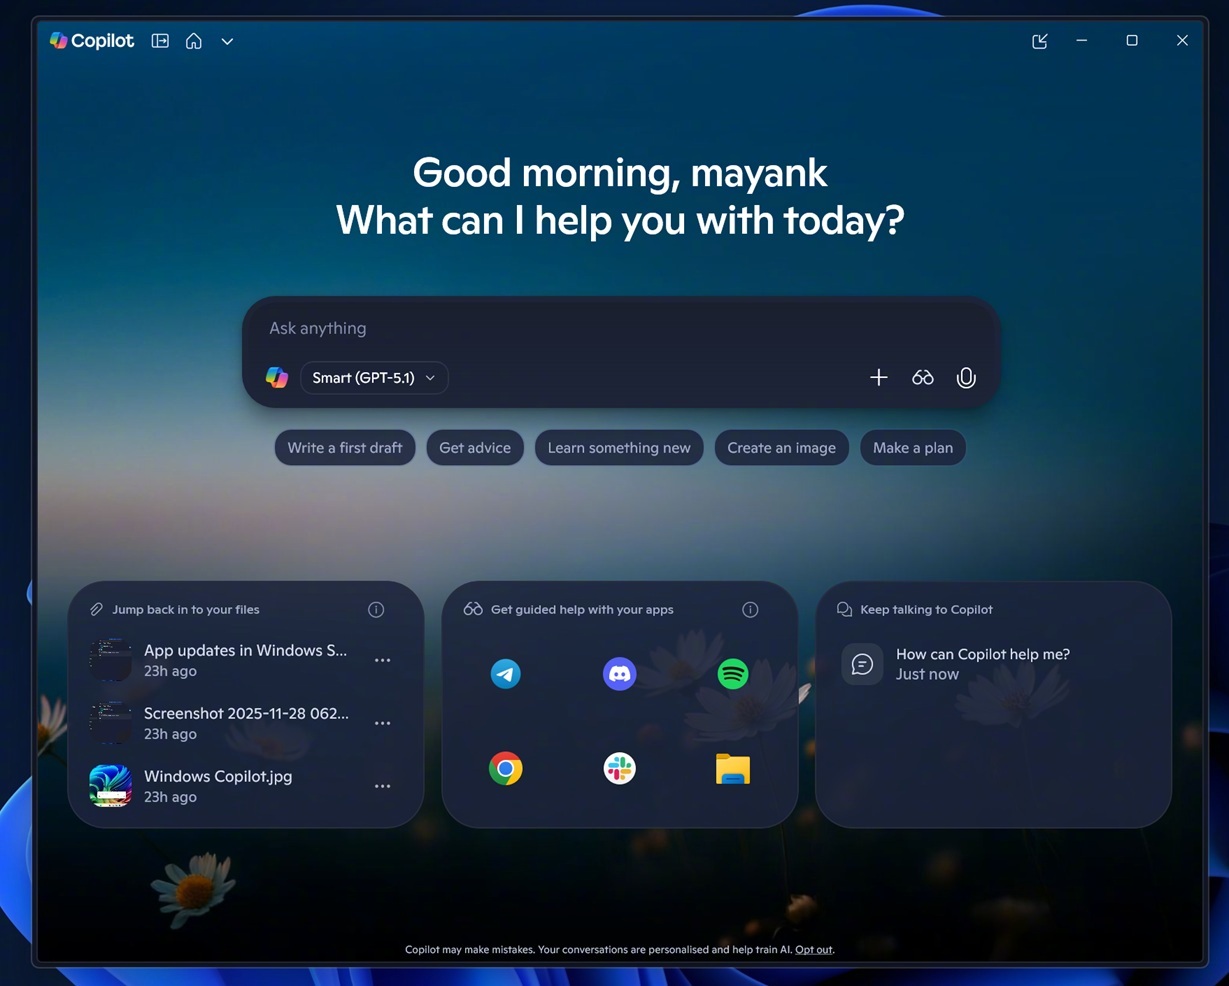Click the microphone voice icon
This screenshot has height=986, width=1229.
click(x=966, y=378)
